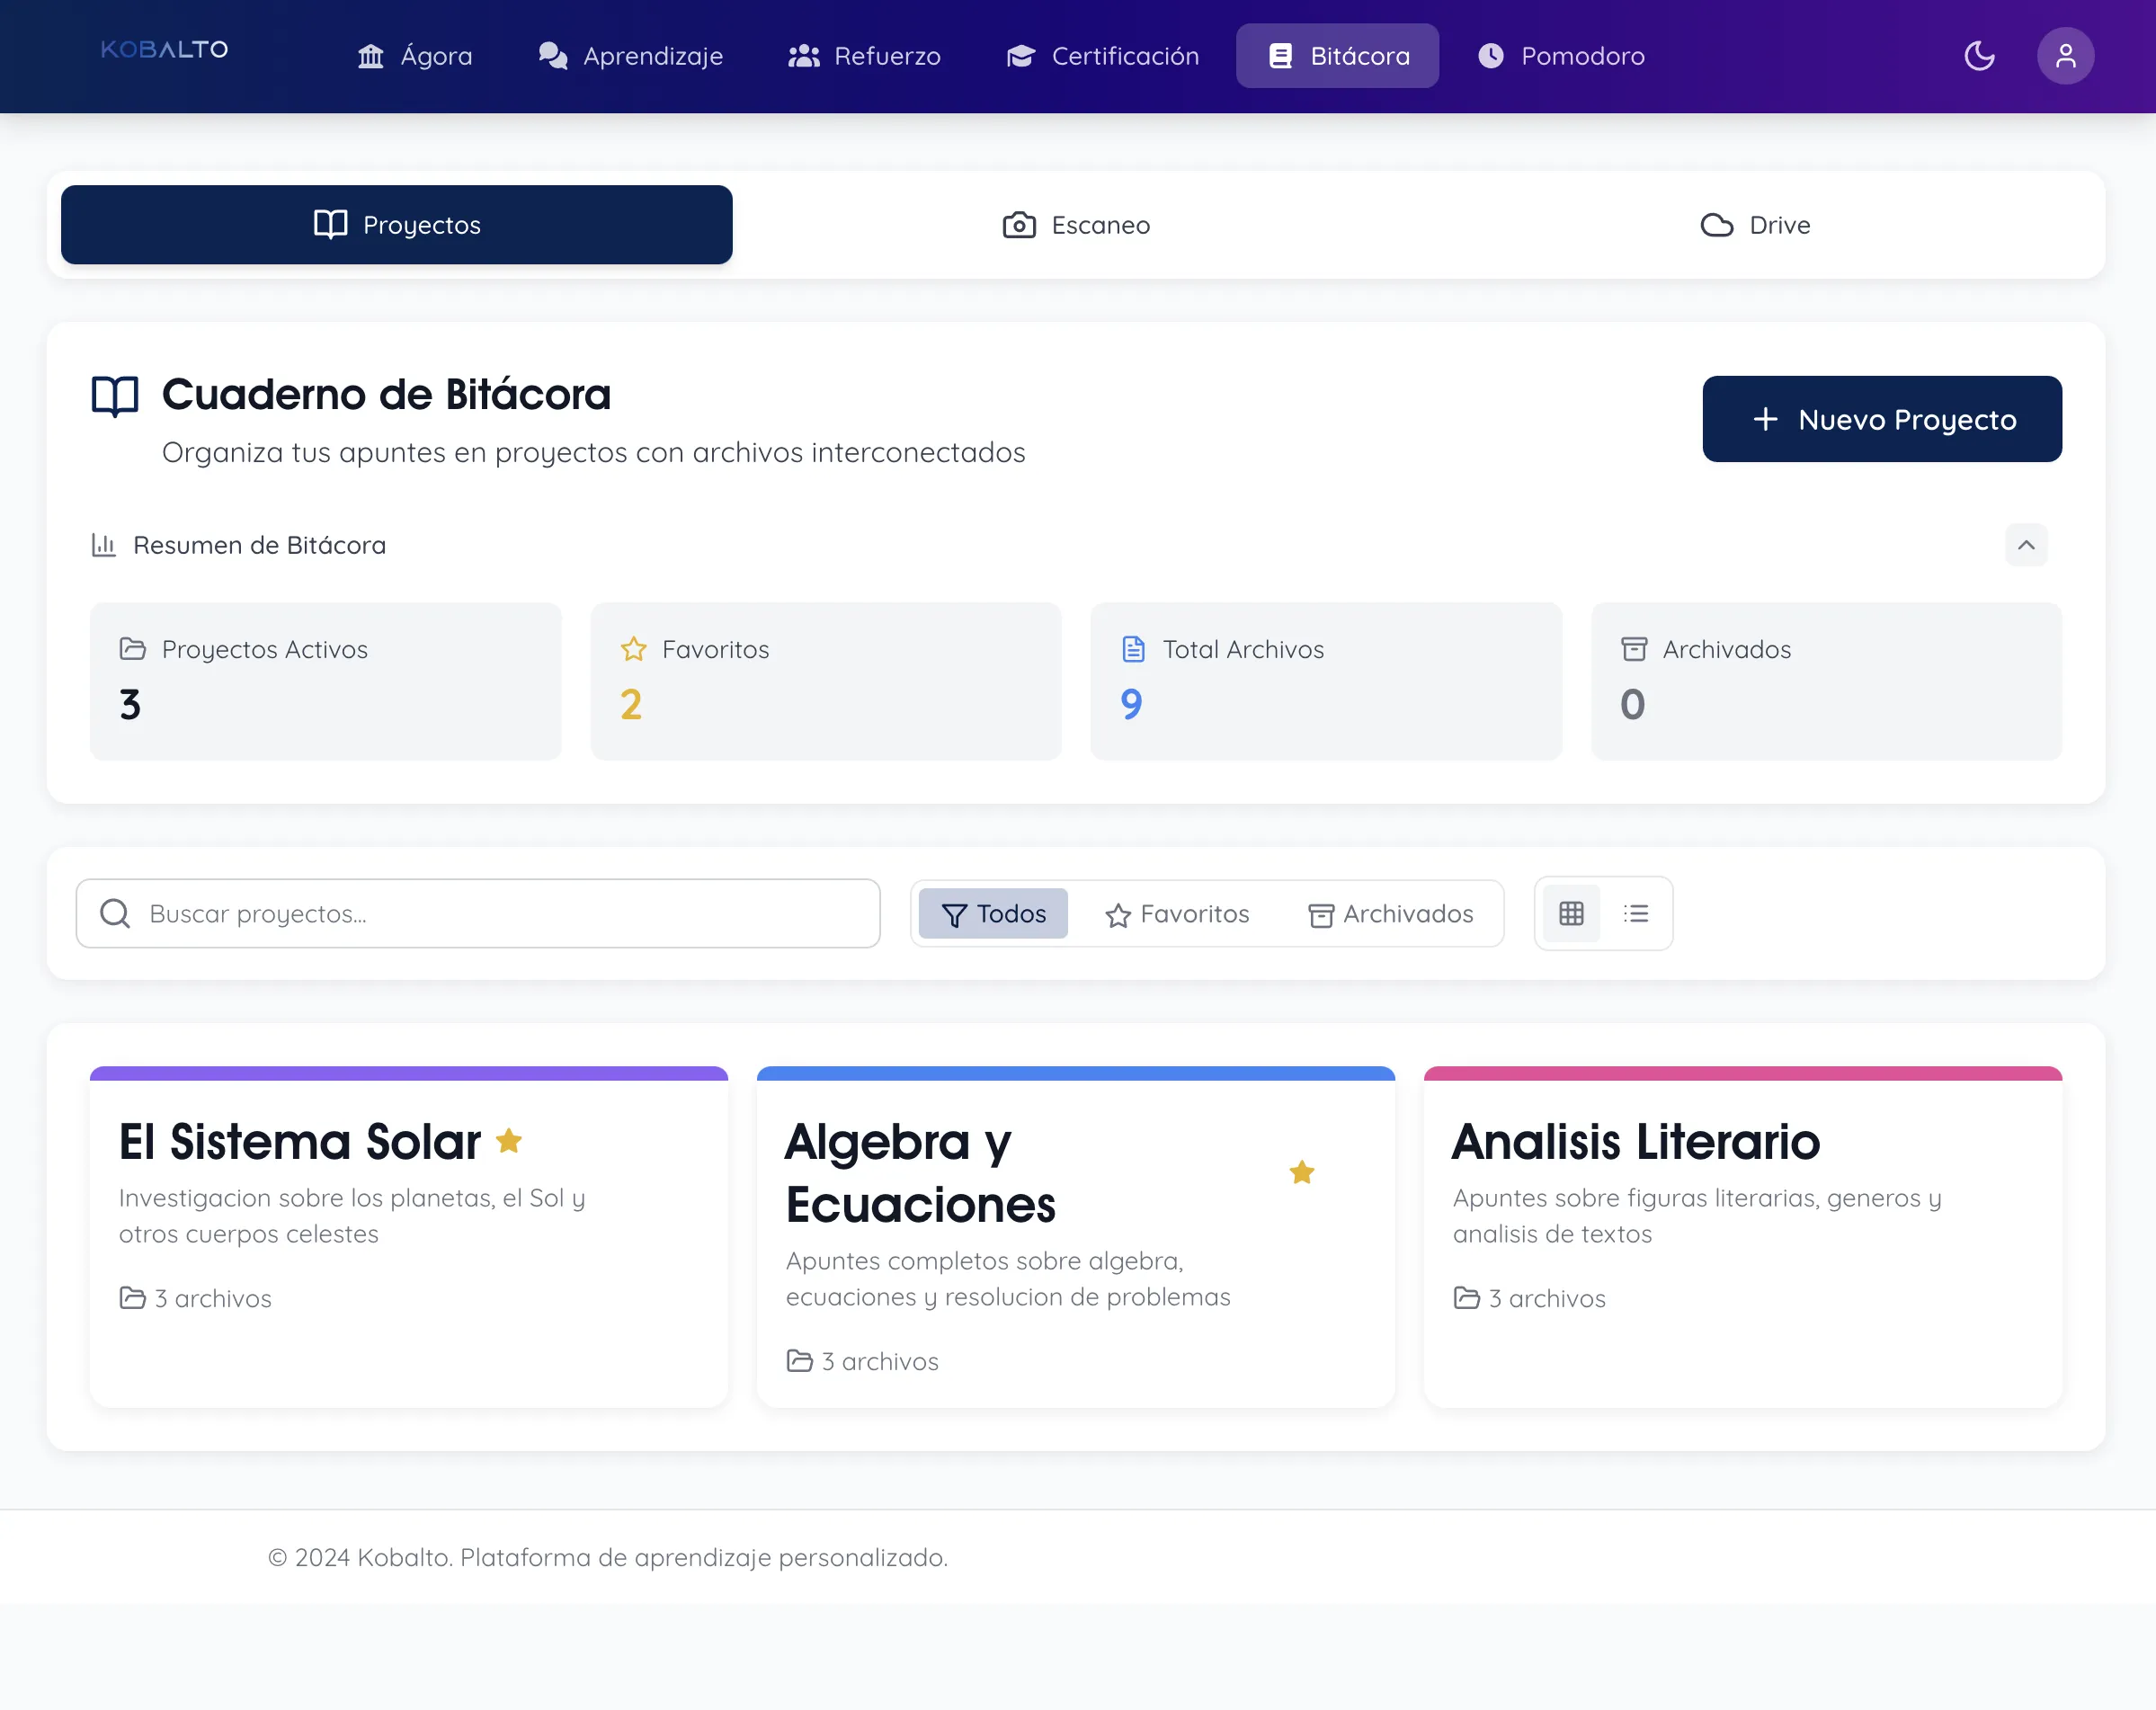
Task: Show Archivados projects filter
Action: pyautogui.click(x=1390, y=914)
